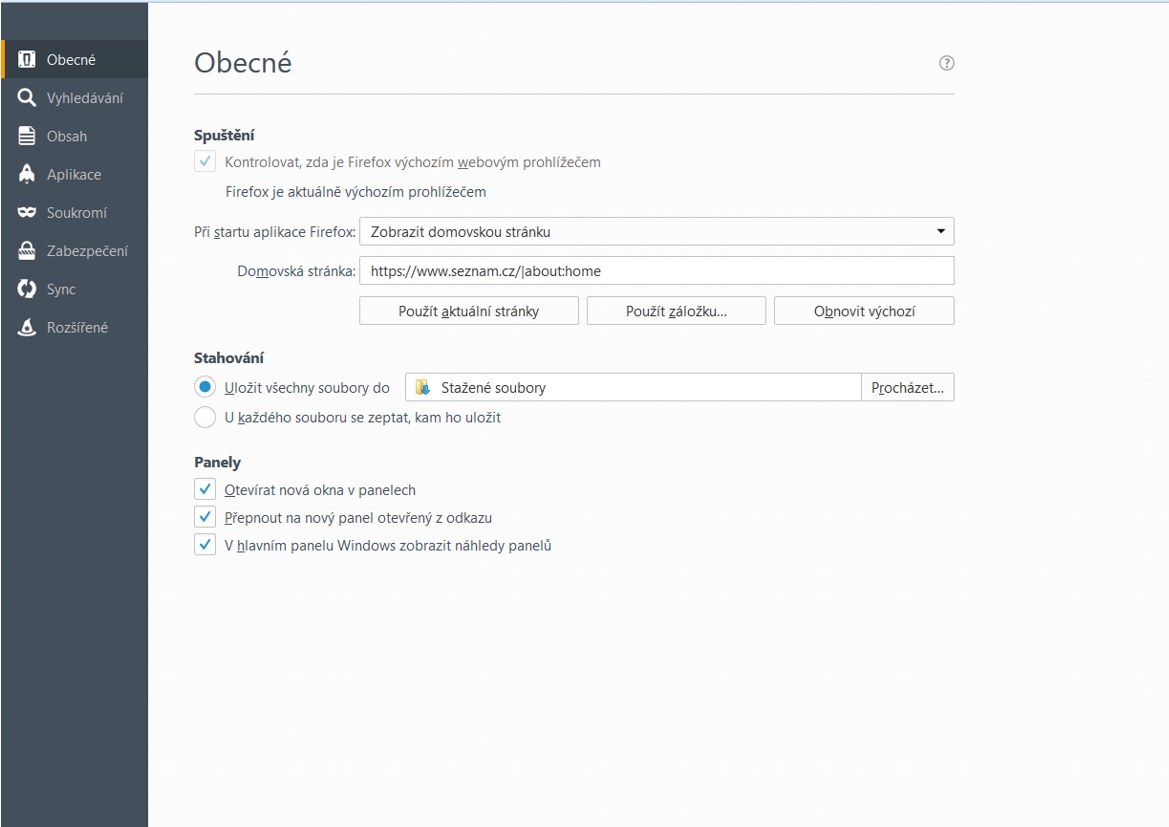Click the Domovská stránka URL field
Viewport: 1169px width, 827px height.
pyautogui.click(x=656, y=271)
